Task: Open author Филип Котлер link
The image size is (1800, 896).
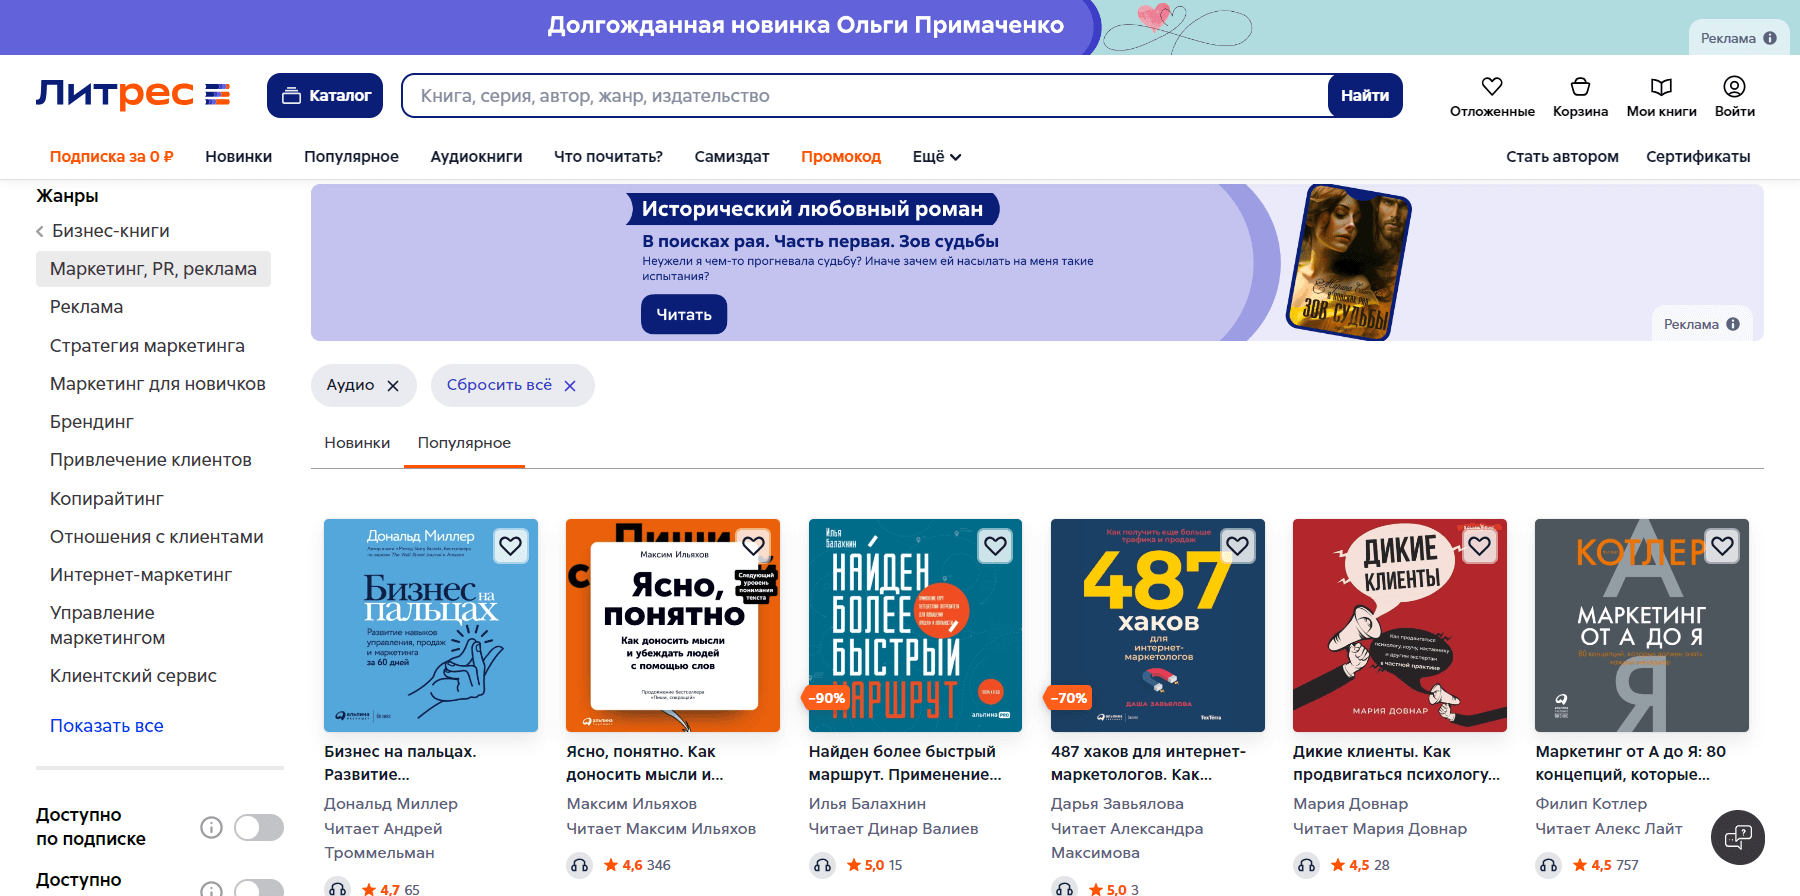Action: pyautogui.click(x=1591, y=804)
